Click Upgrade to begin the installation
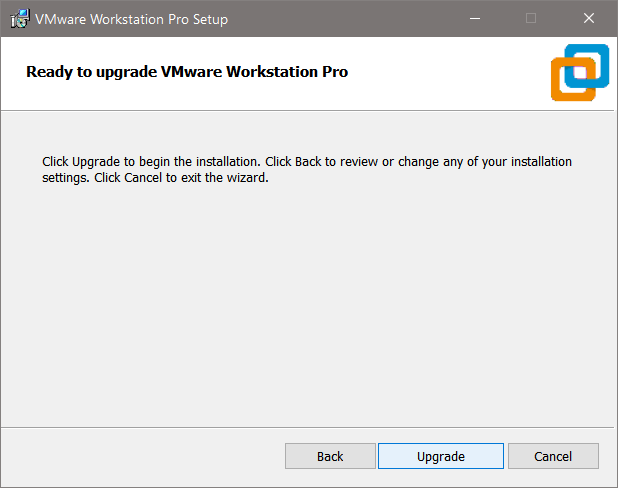This screenshot has height=488, width=618. pos(440,456)
